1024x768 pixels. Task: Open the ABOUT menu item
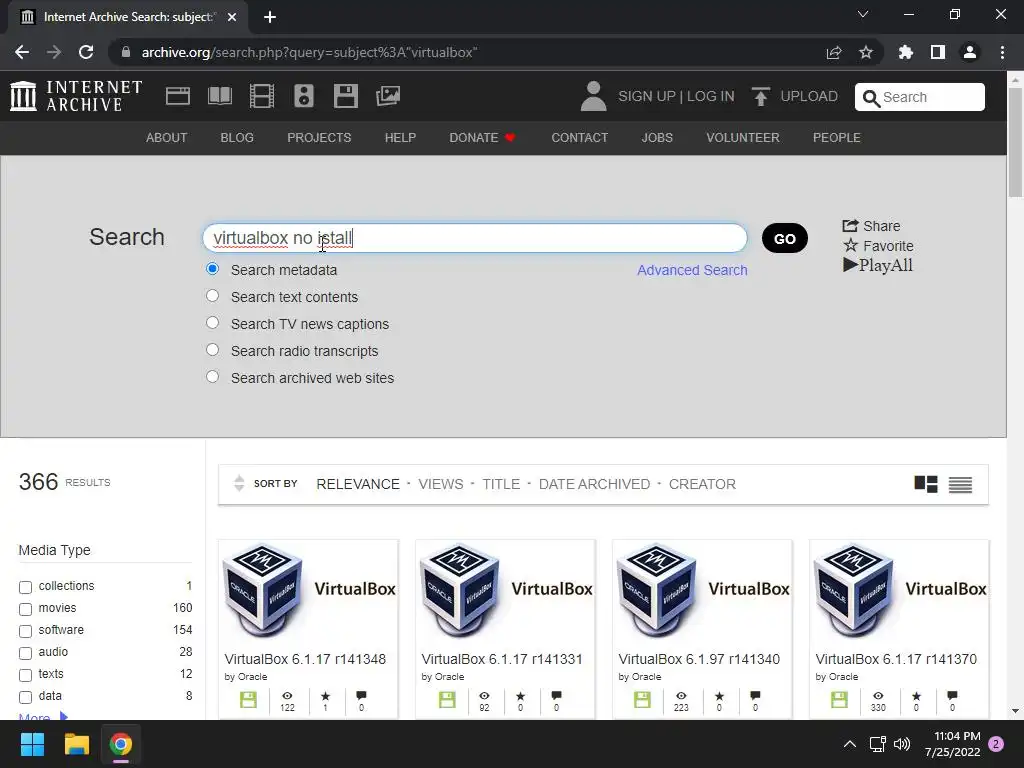[167, 138]
